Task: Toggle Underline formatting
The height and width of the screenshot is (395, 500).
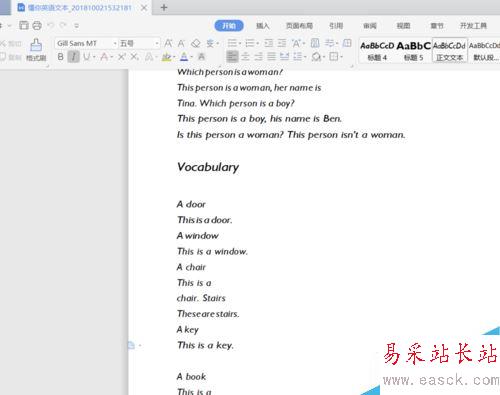Action: (x=87, y=57)
